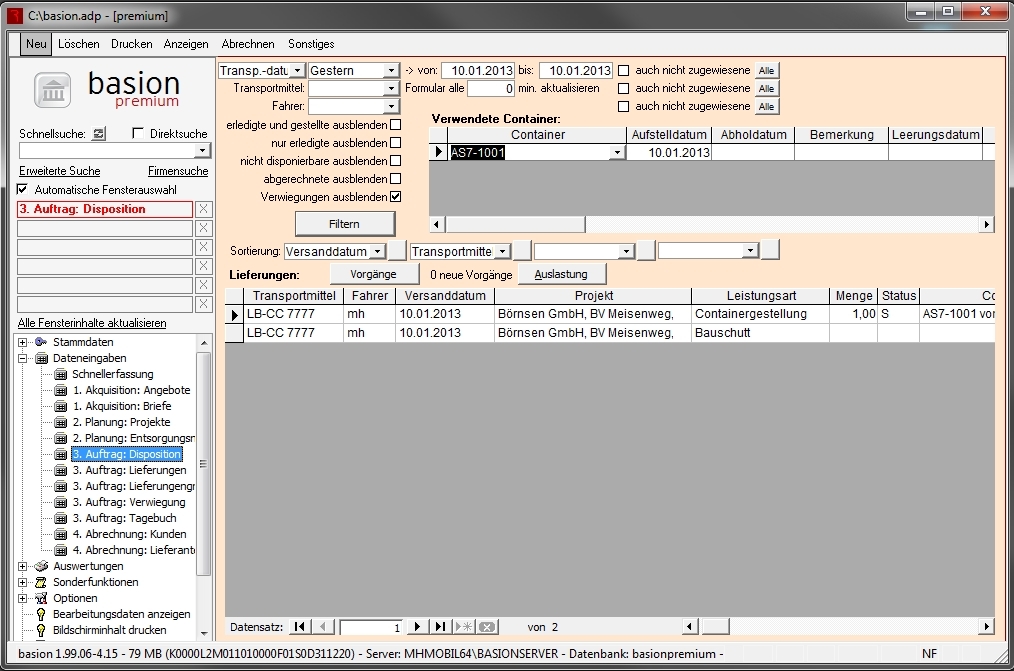This screenshot has width=1014, height=671.
Task: Go to next record in Datensatz navigator
Action: pyautogui.click(x=418, y=627)
